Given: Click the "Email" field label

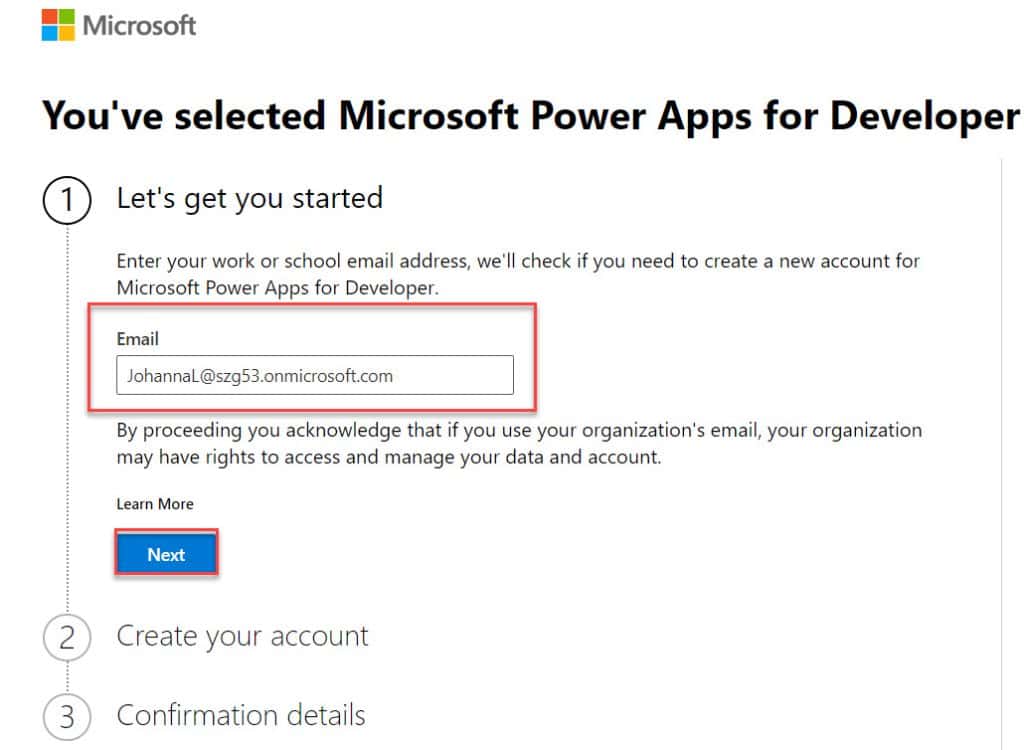Looking at the screenshot, I should point(138,338).
